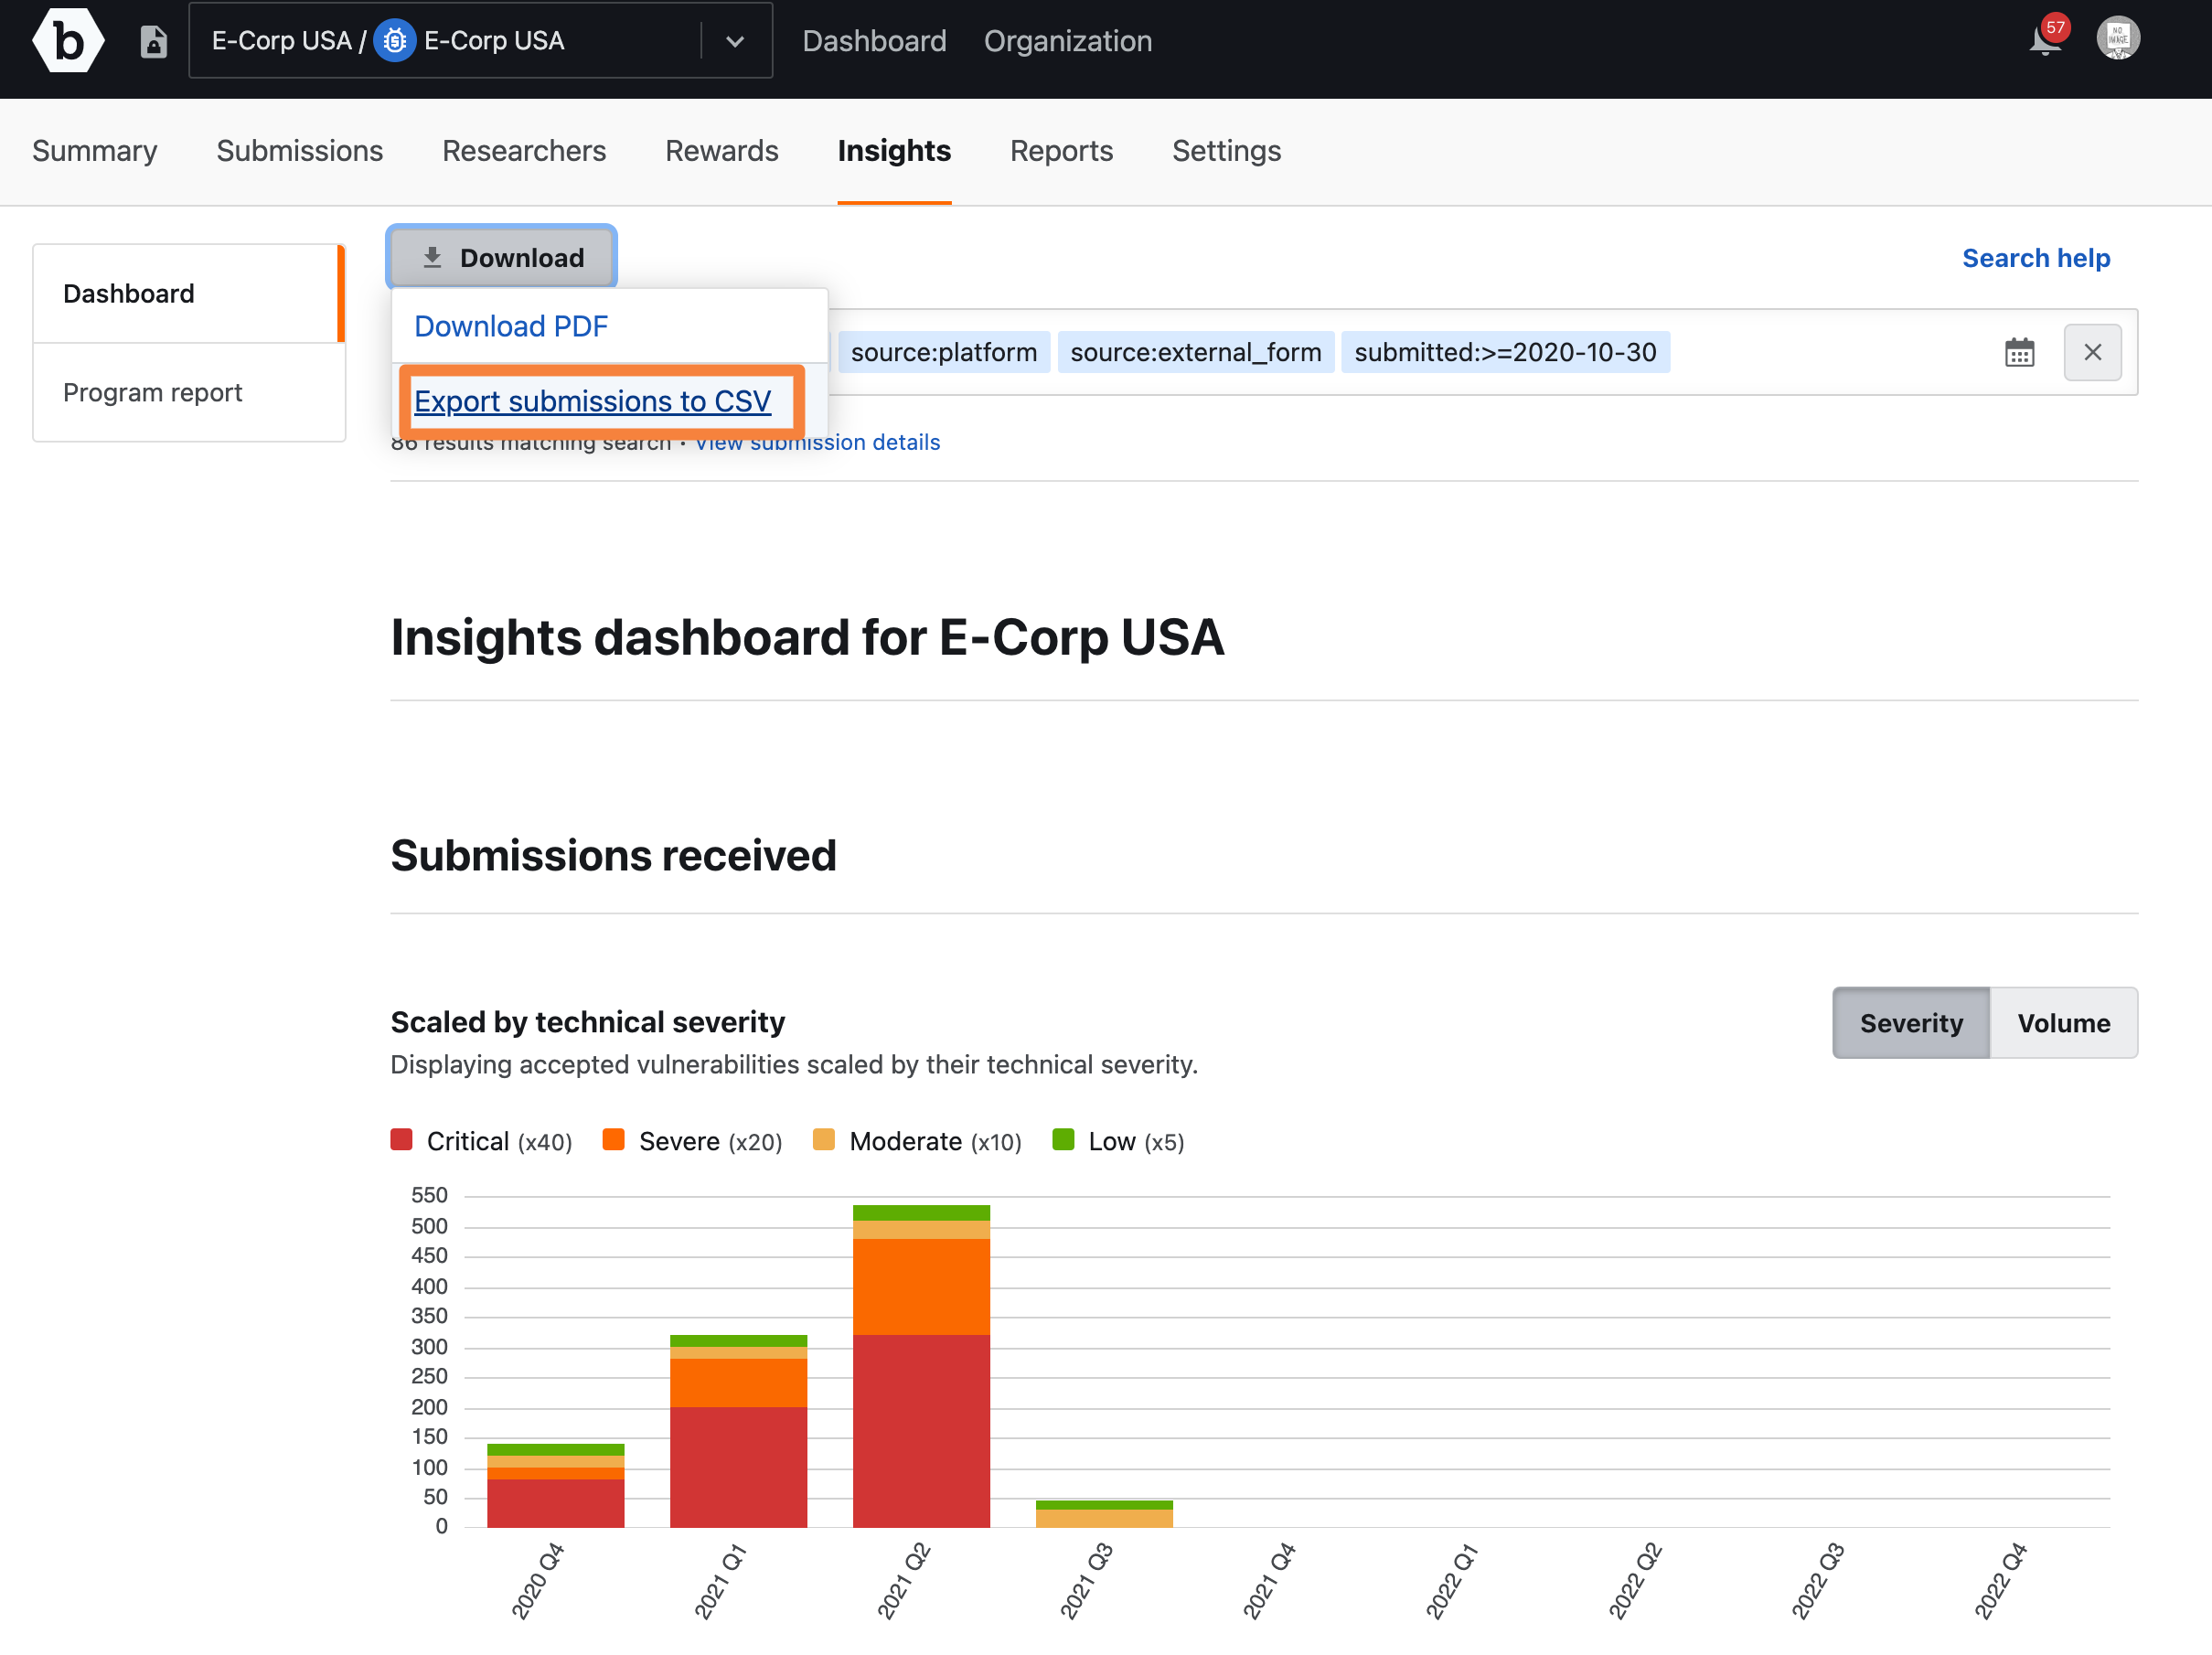Choose Export submissions to CSV

pos(592,401)
